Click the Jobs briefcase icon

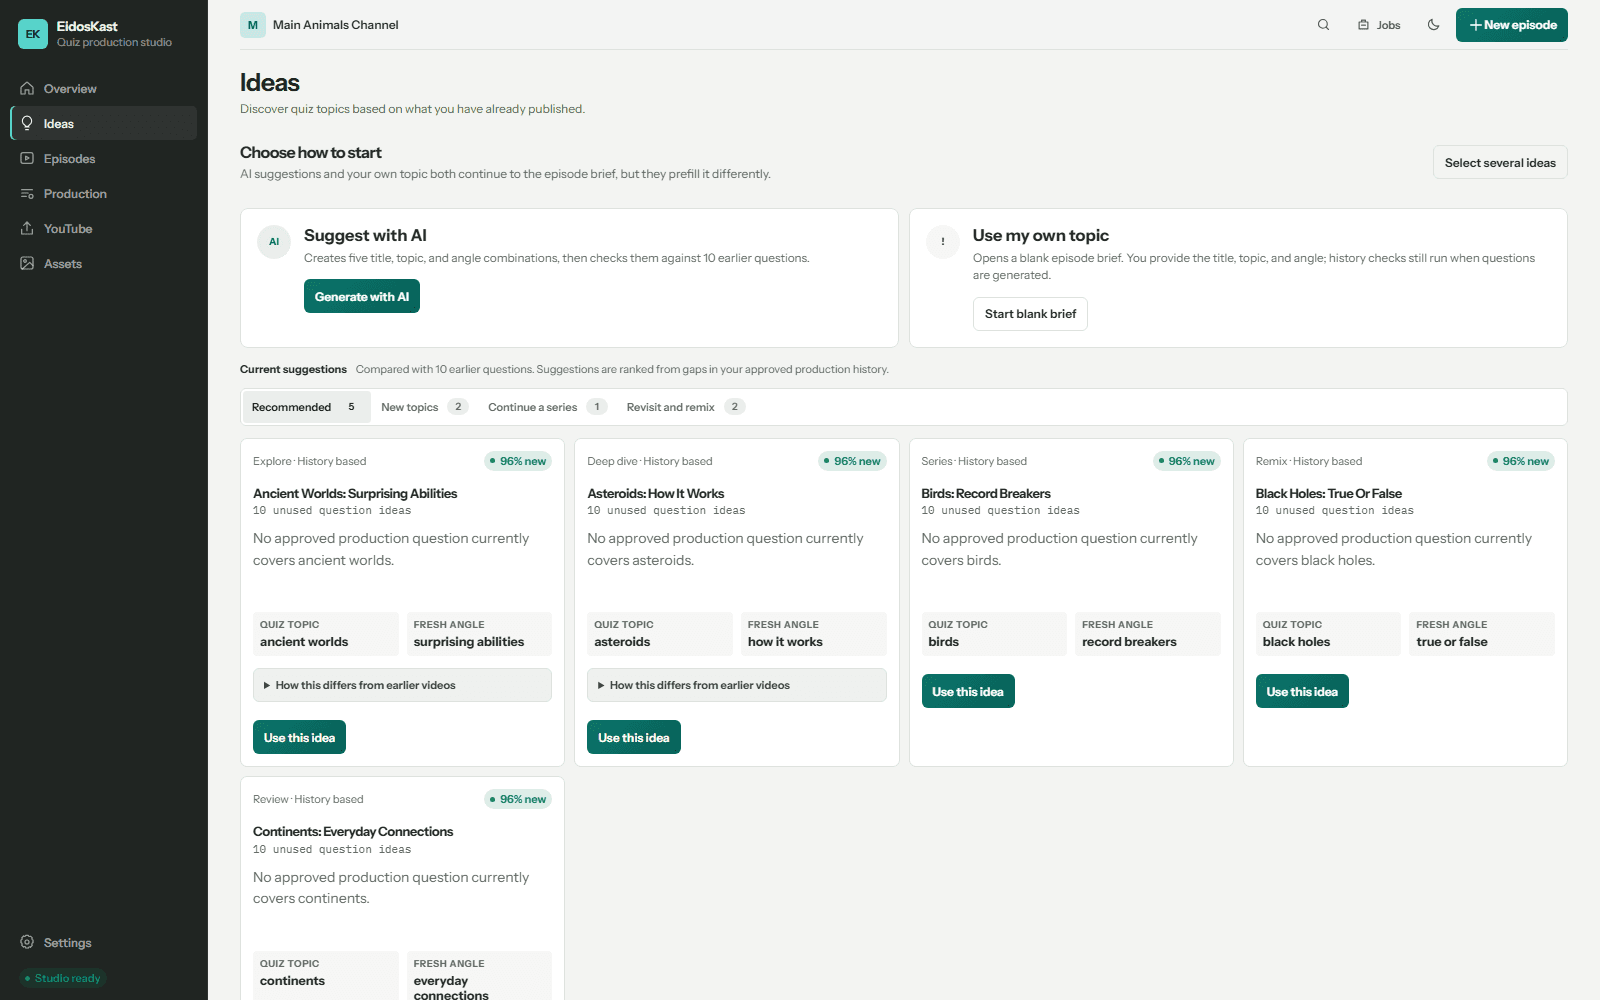coord(1363,25)
